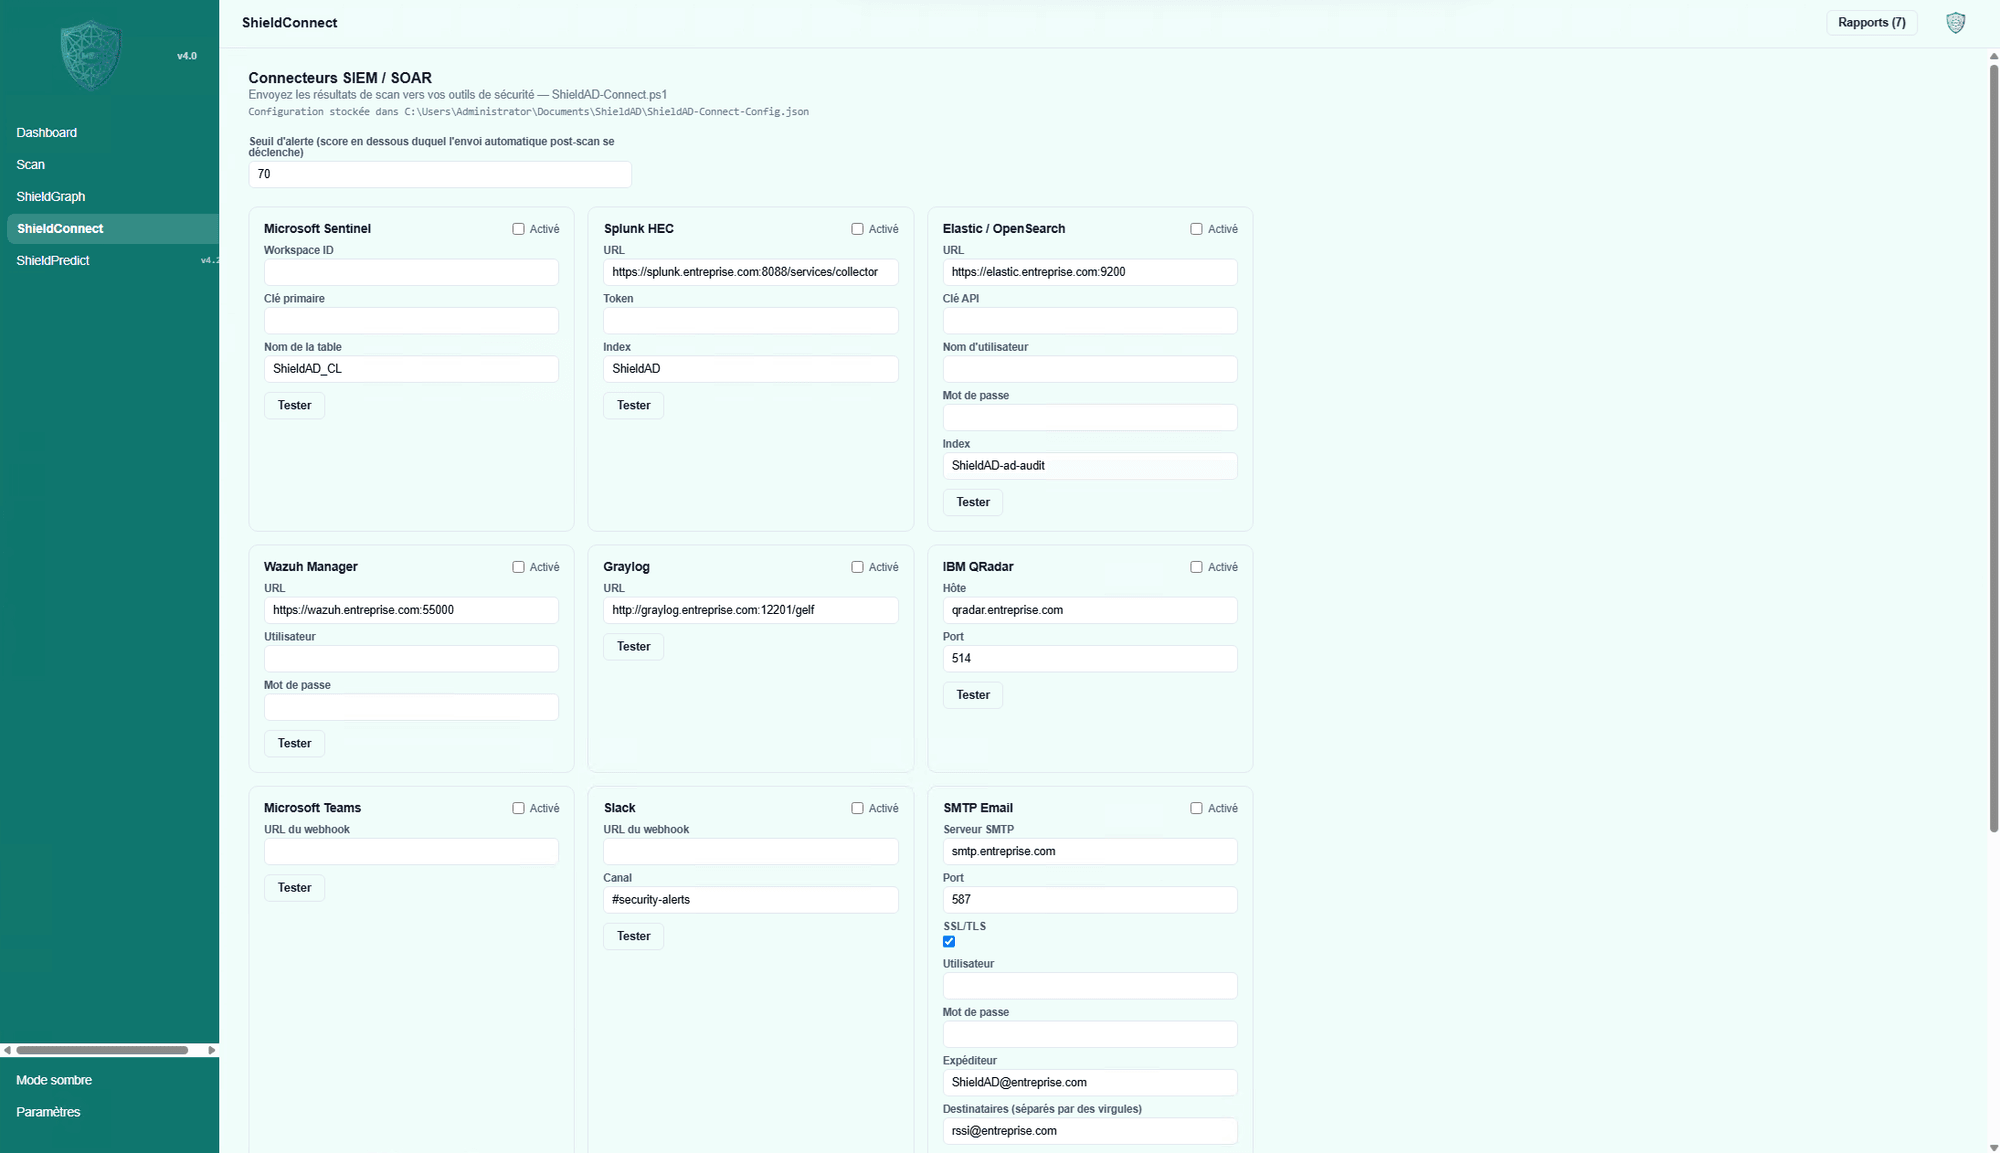Click the Expéditeur email field

tap(1090, 1083)
